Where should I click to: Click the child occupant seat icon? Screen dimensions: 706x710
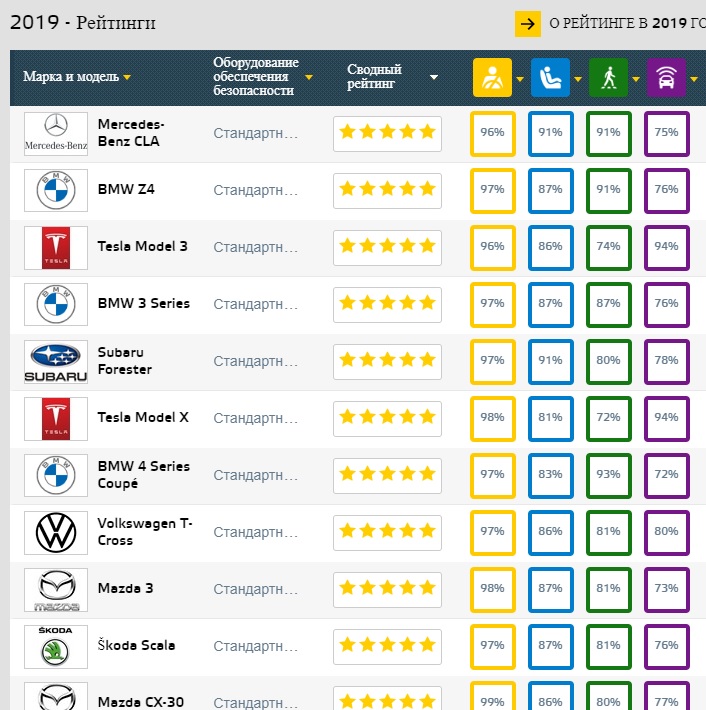pyautogui.click(x=550, y=77)
